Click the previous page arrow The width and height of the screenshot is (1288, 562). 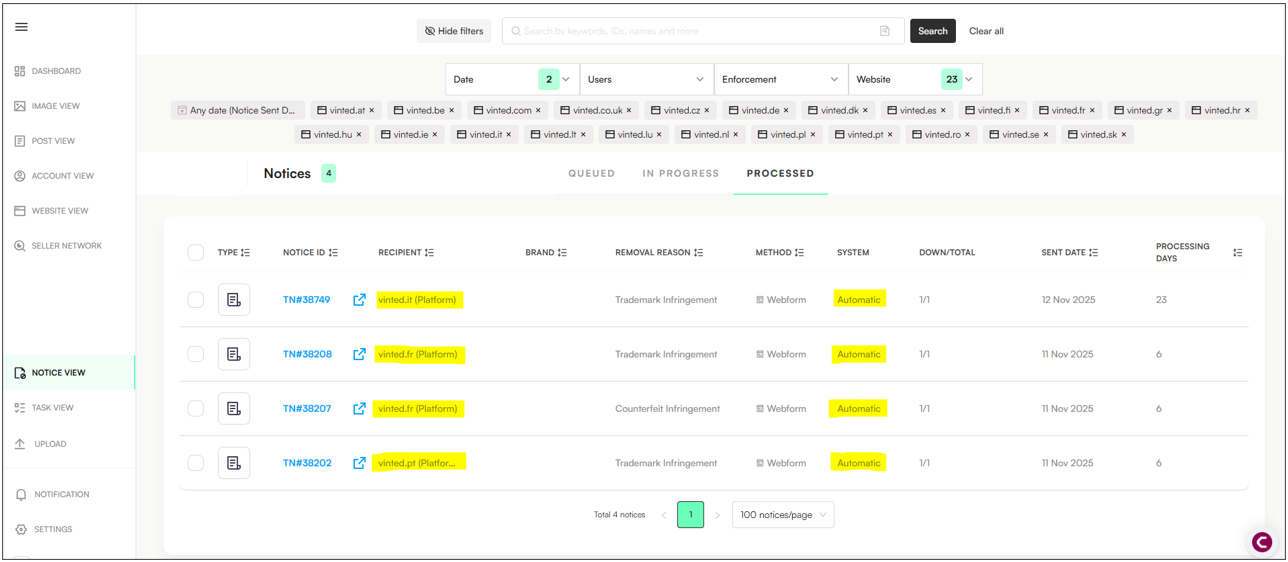[x=663, y=515]
